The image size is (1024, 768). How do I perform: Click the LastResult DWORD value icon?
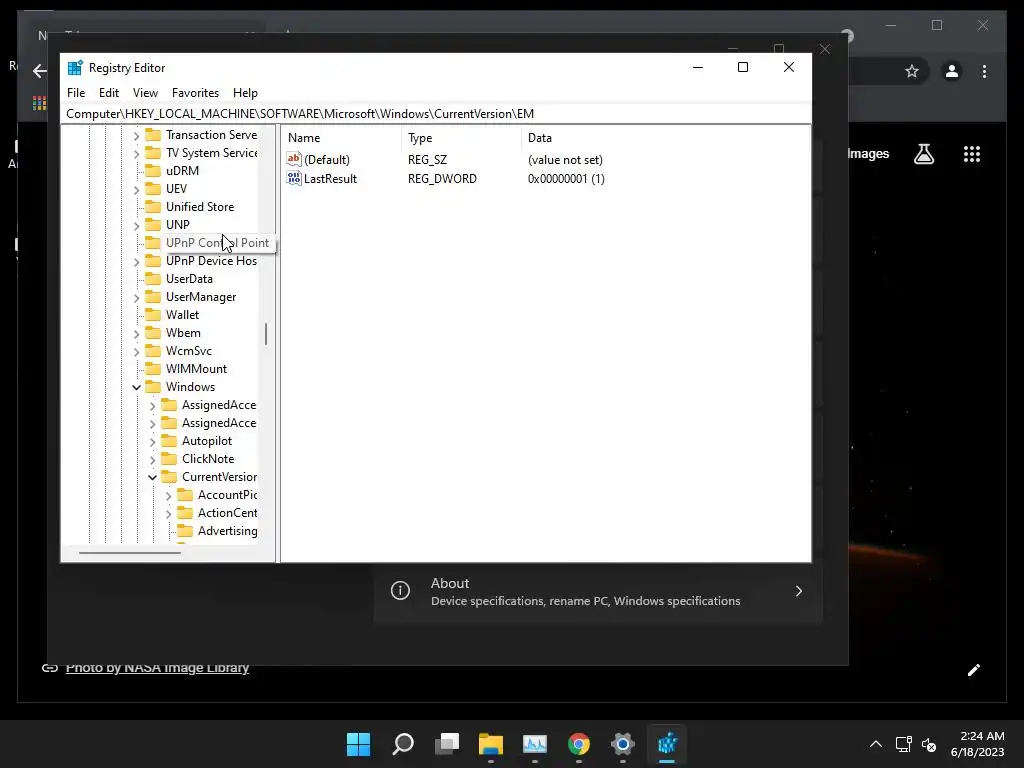[x=294, y=178]
